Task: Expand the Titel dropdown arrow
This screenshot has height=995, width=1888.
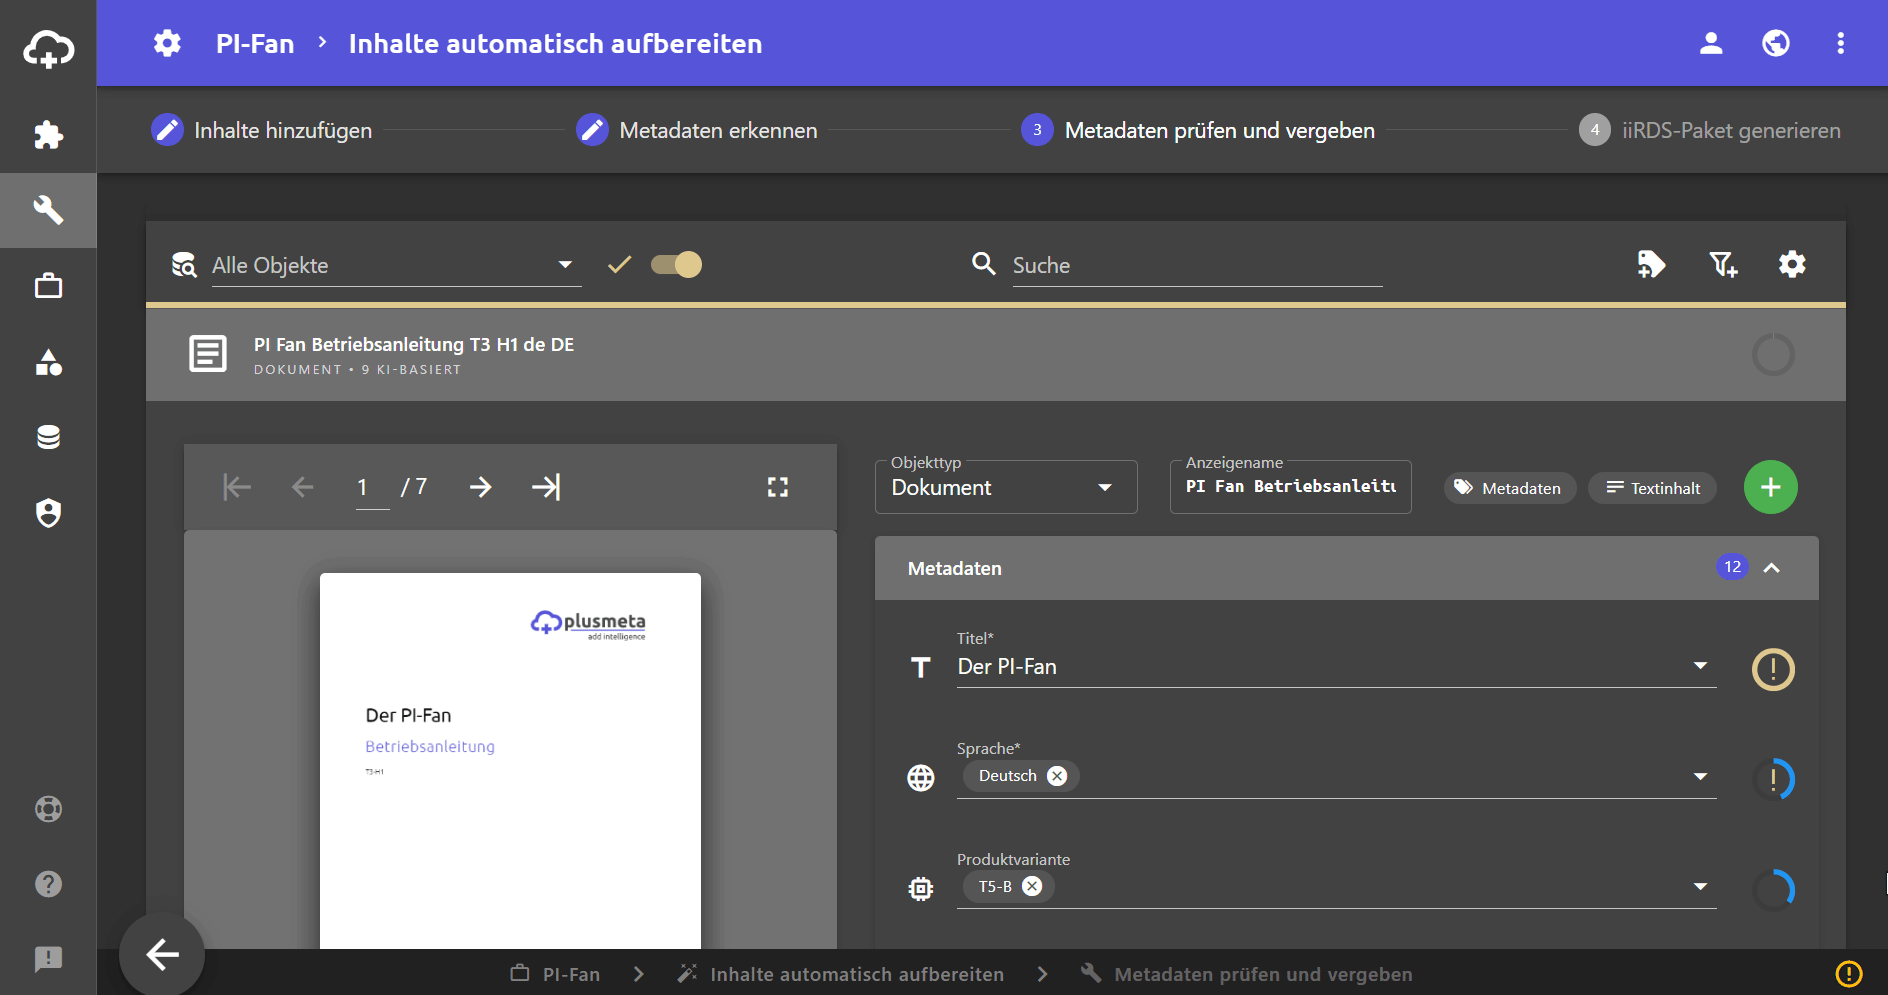Action: pyautogui.click(x=1700, y=666)
